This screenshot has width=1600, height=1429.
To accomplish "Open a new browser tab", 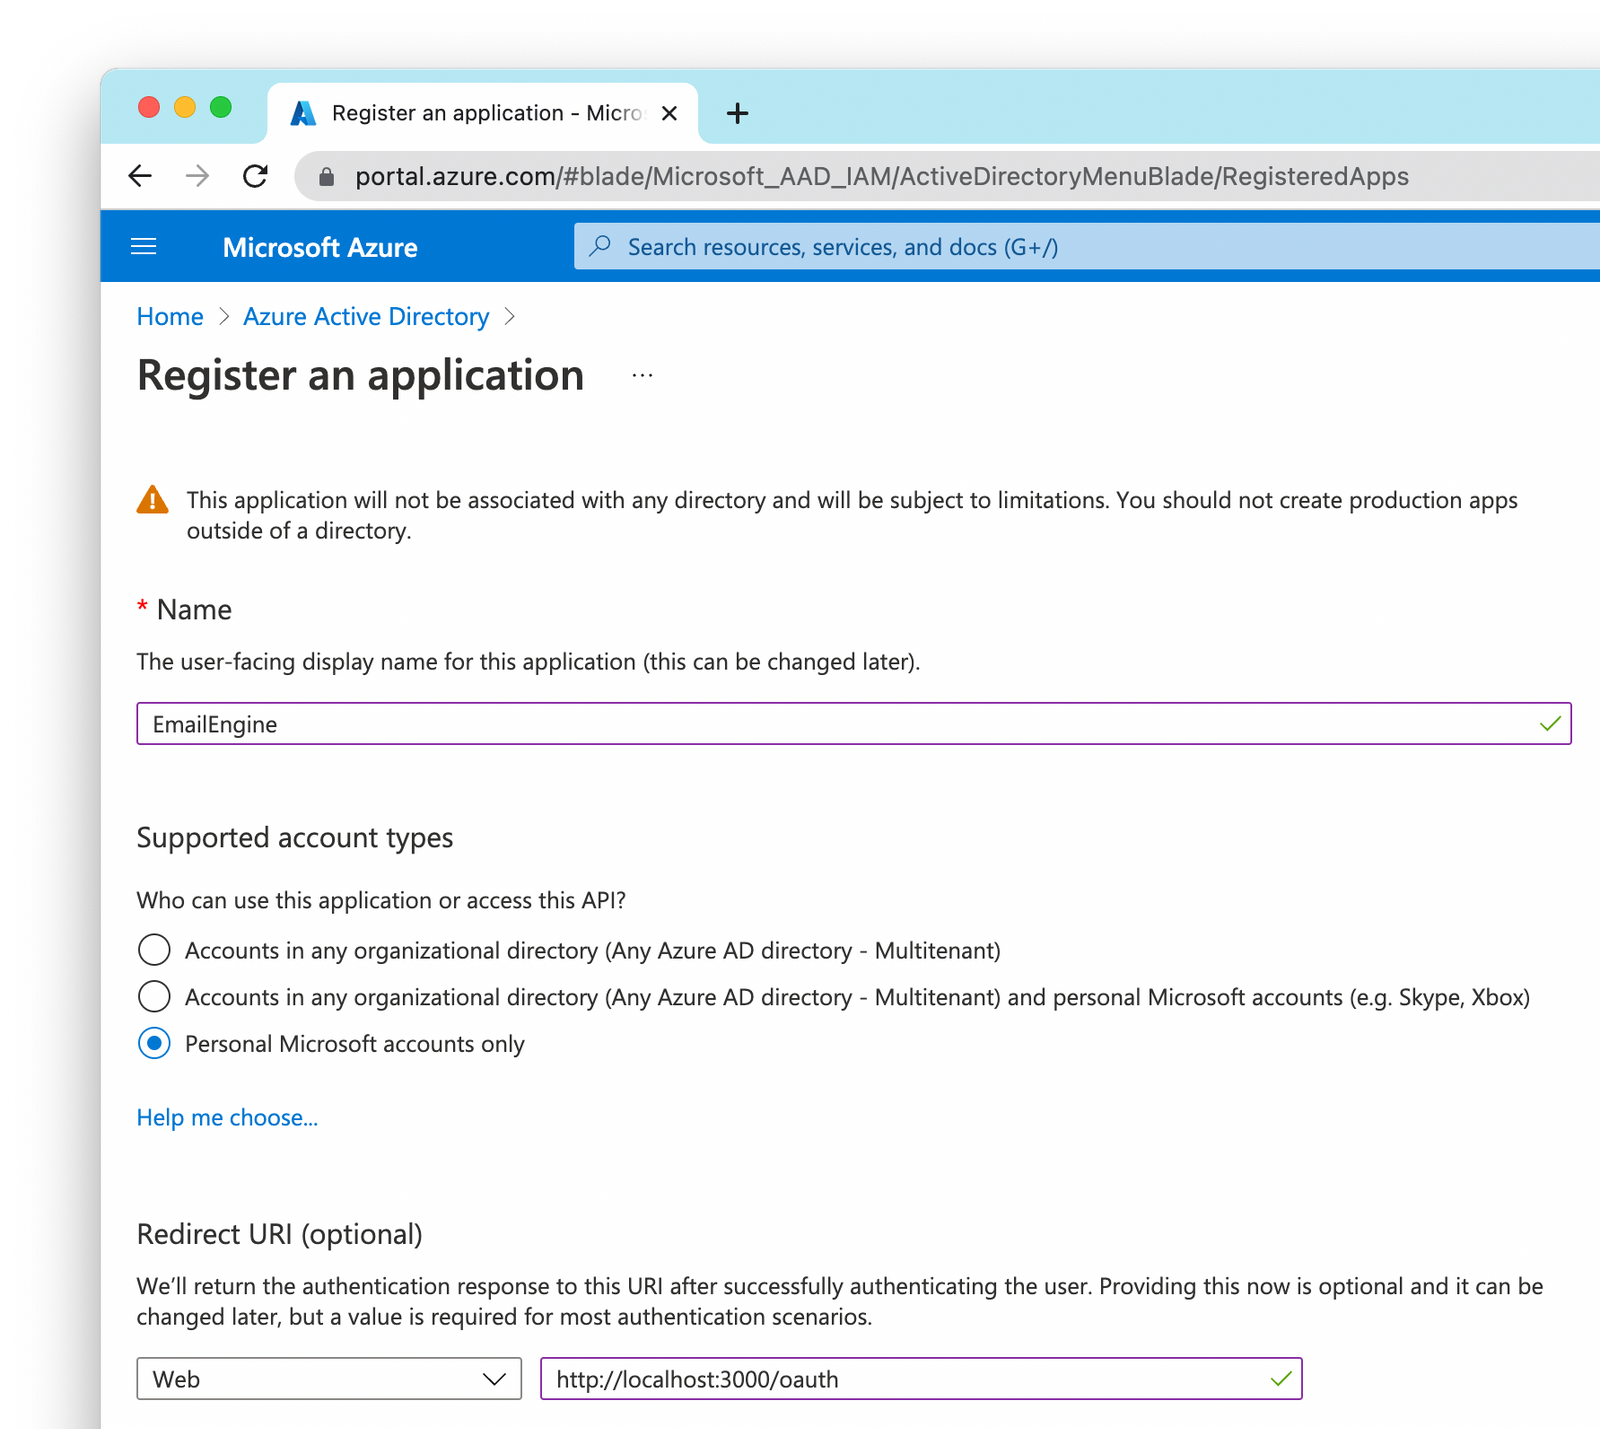I will (737, 112).
